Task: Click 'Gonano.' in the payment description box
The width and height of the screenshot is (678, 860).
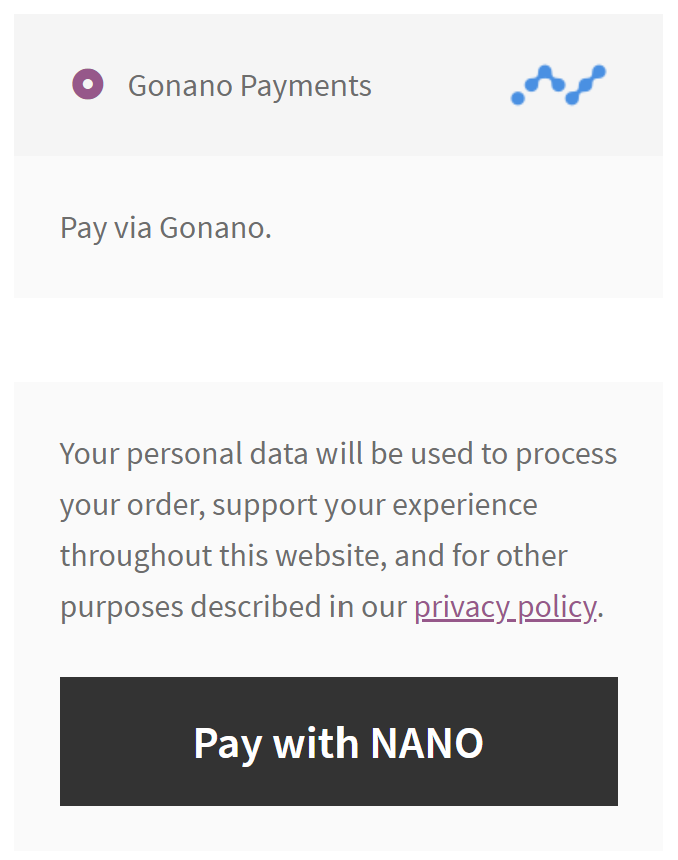Action: click(x=215, y=228)
